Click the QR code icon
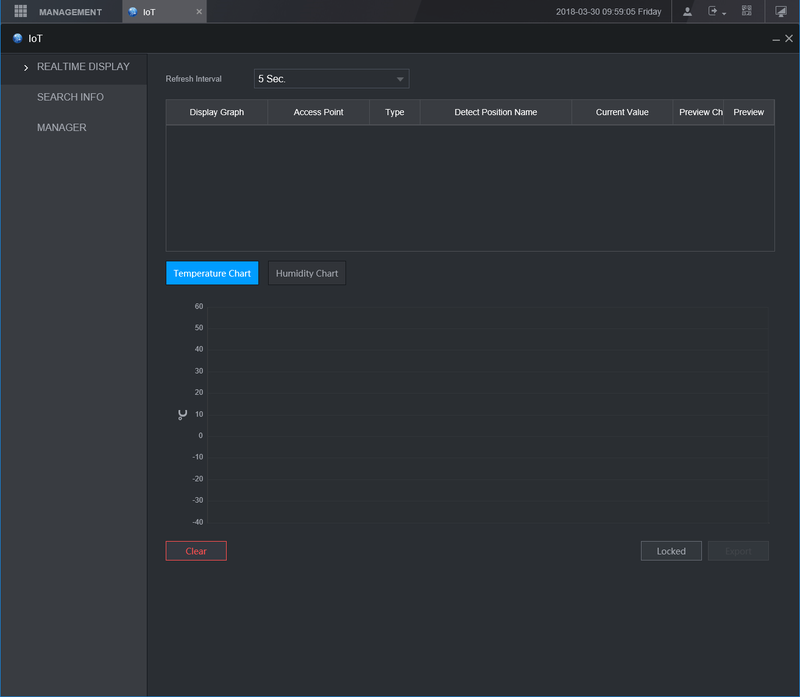 (x=746, y=11)
